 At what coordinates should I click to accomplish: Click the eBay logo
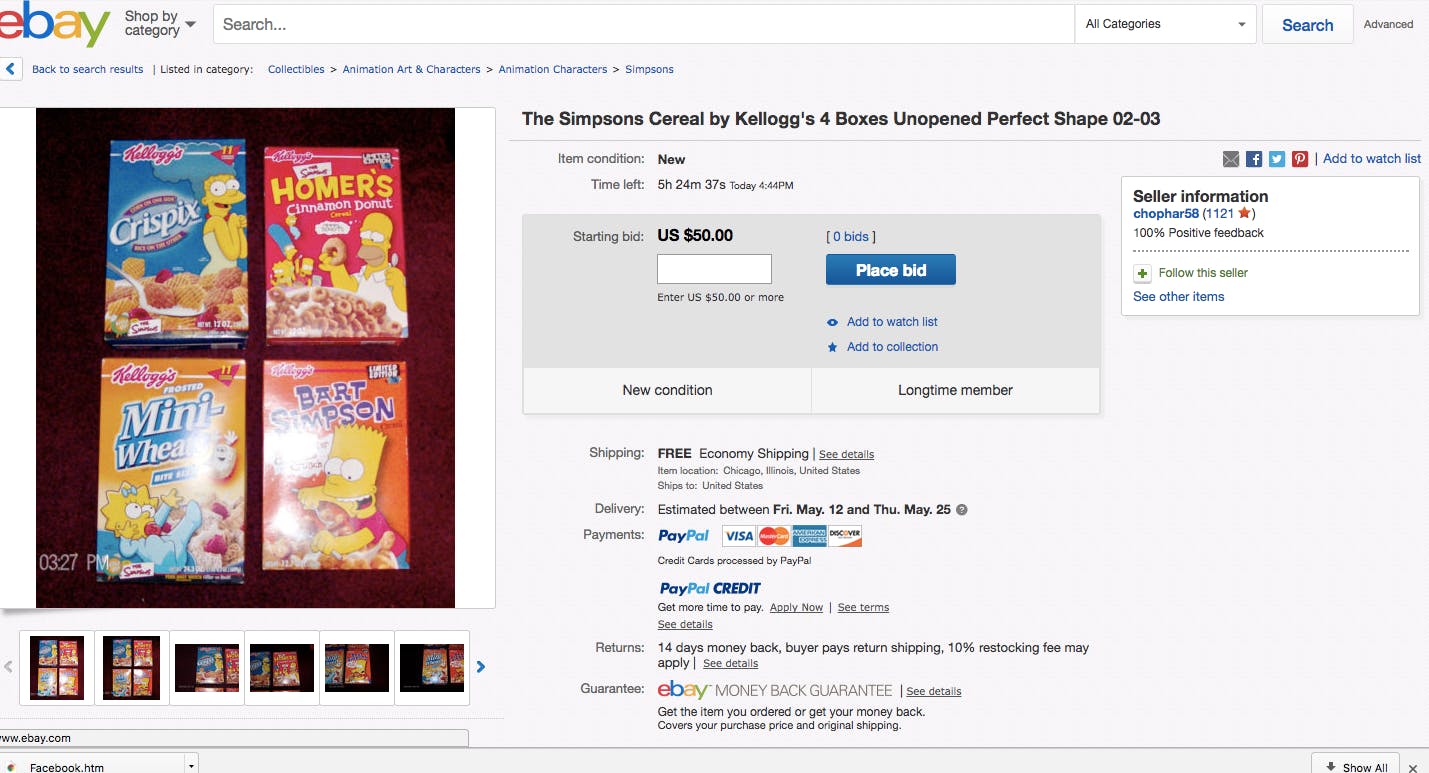pos(55,25)
